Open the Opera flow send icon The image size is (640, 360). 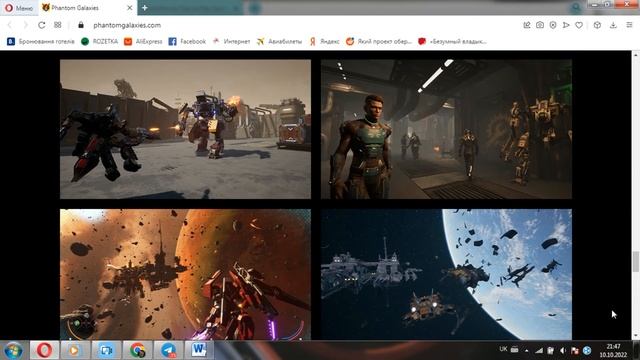pos(566,25)
